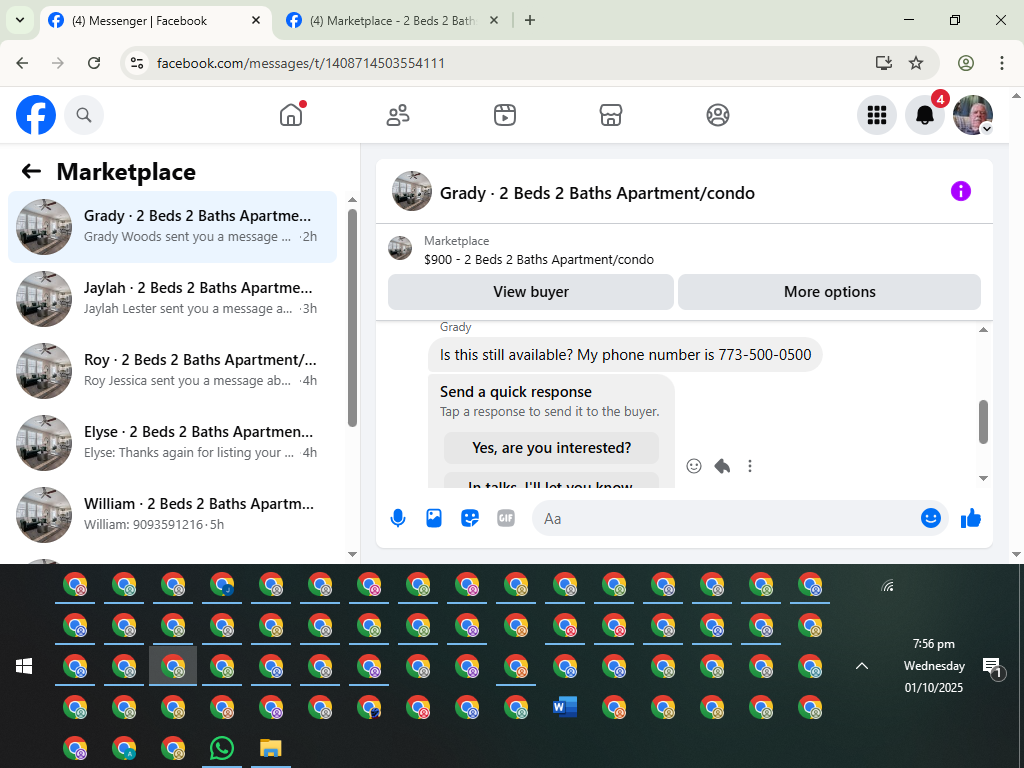This screenshot has width=1024, height=768.
Task: Open conversation info purple icon
Action: pos(961,191)
